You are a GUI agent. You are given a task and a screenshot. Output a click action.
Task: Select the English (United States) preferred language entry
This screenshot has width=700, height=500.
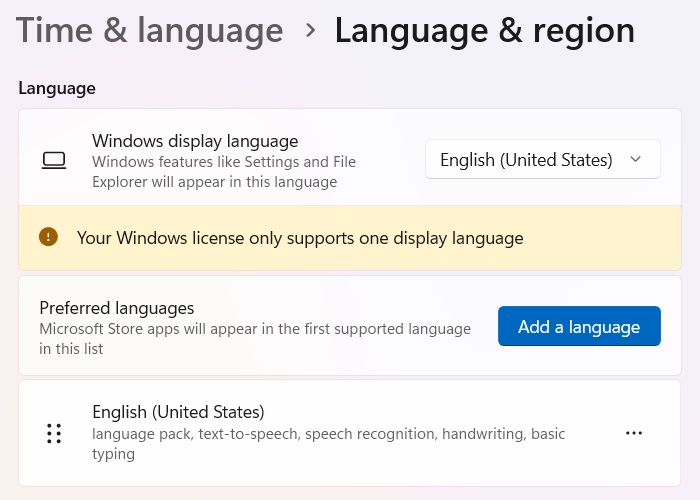[350, 433]
